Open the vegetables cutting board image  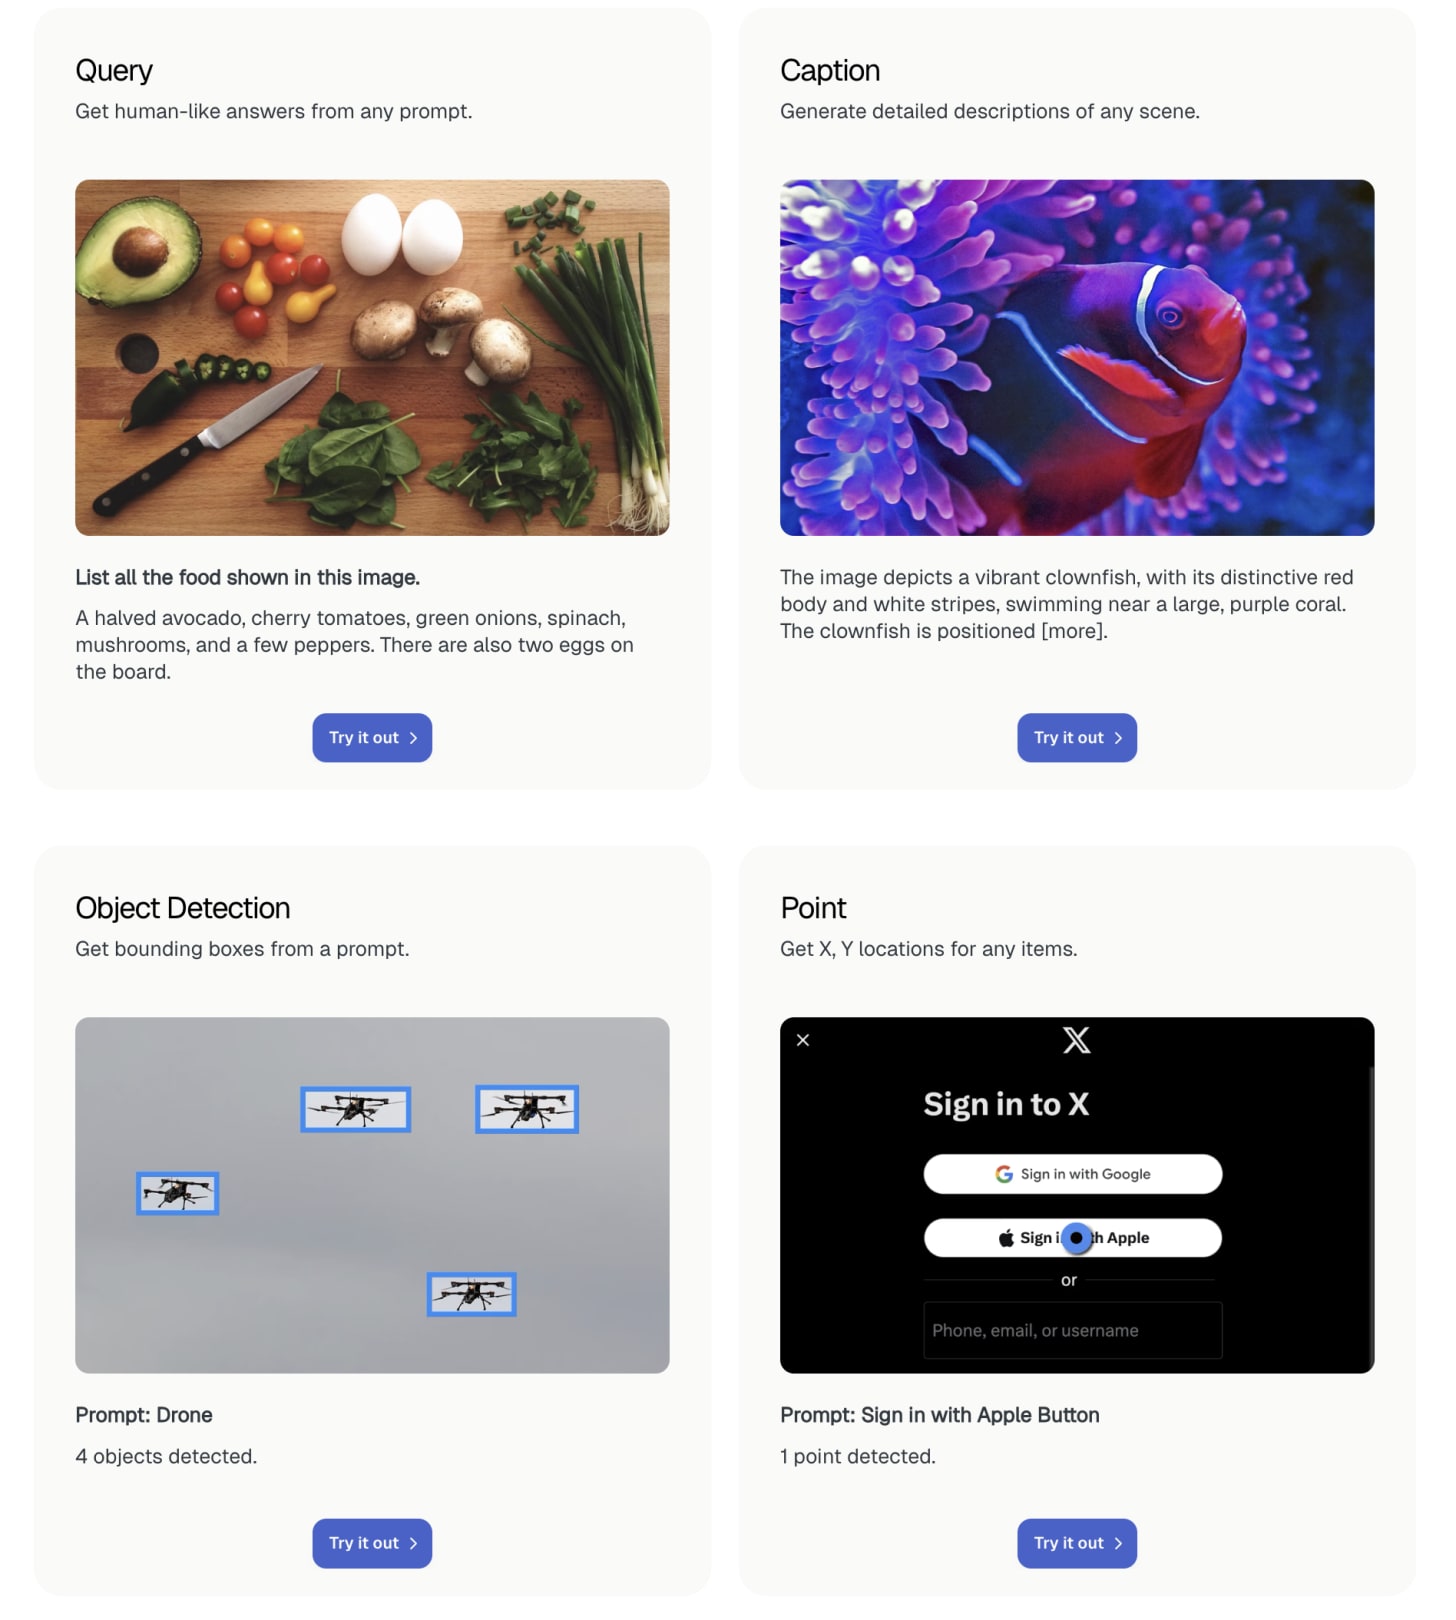coord(372,357)
